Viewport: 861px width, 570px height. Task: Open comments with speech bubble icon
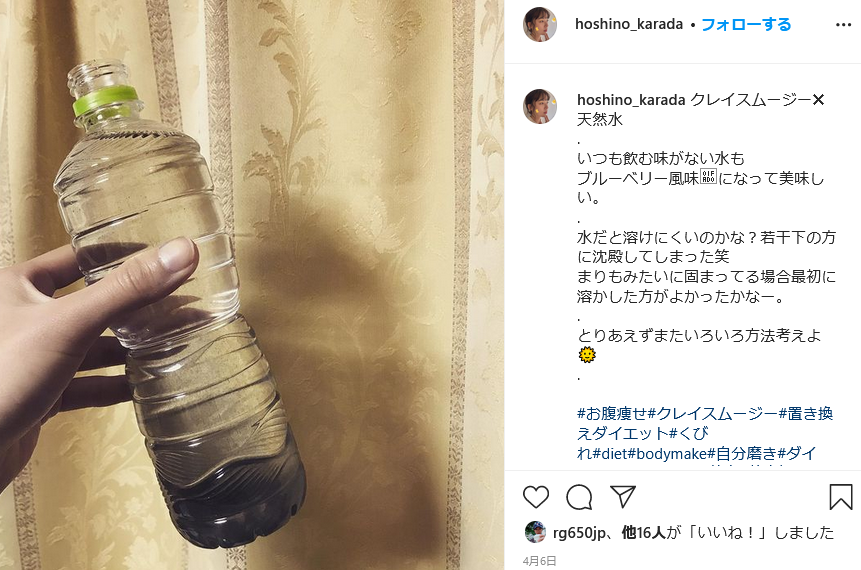click(579, 497)
